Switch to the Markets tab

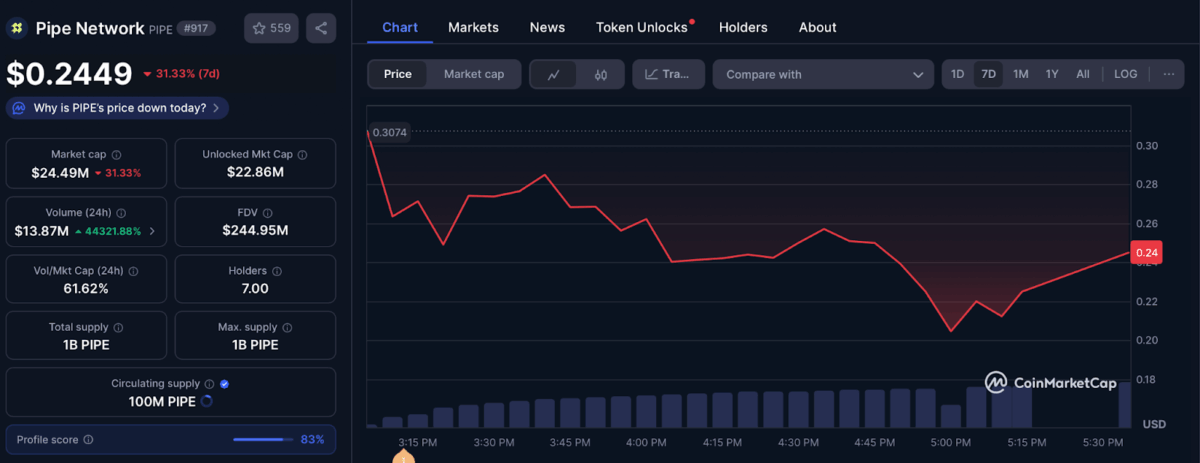click(x=473, y=27)
